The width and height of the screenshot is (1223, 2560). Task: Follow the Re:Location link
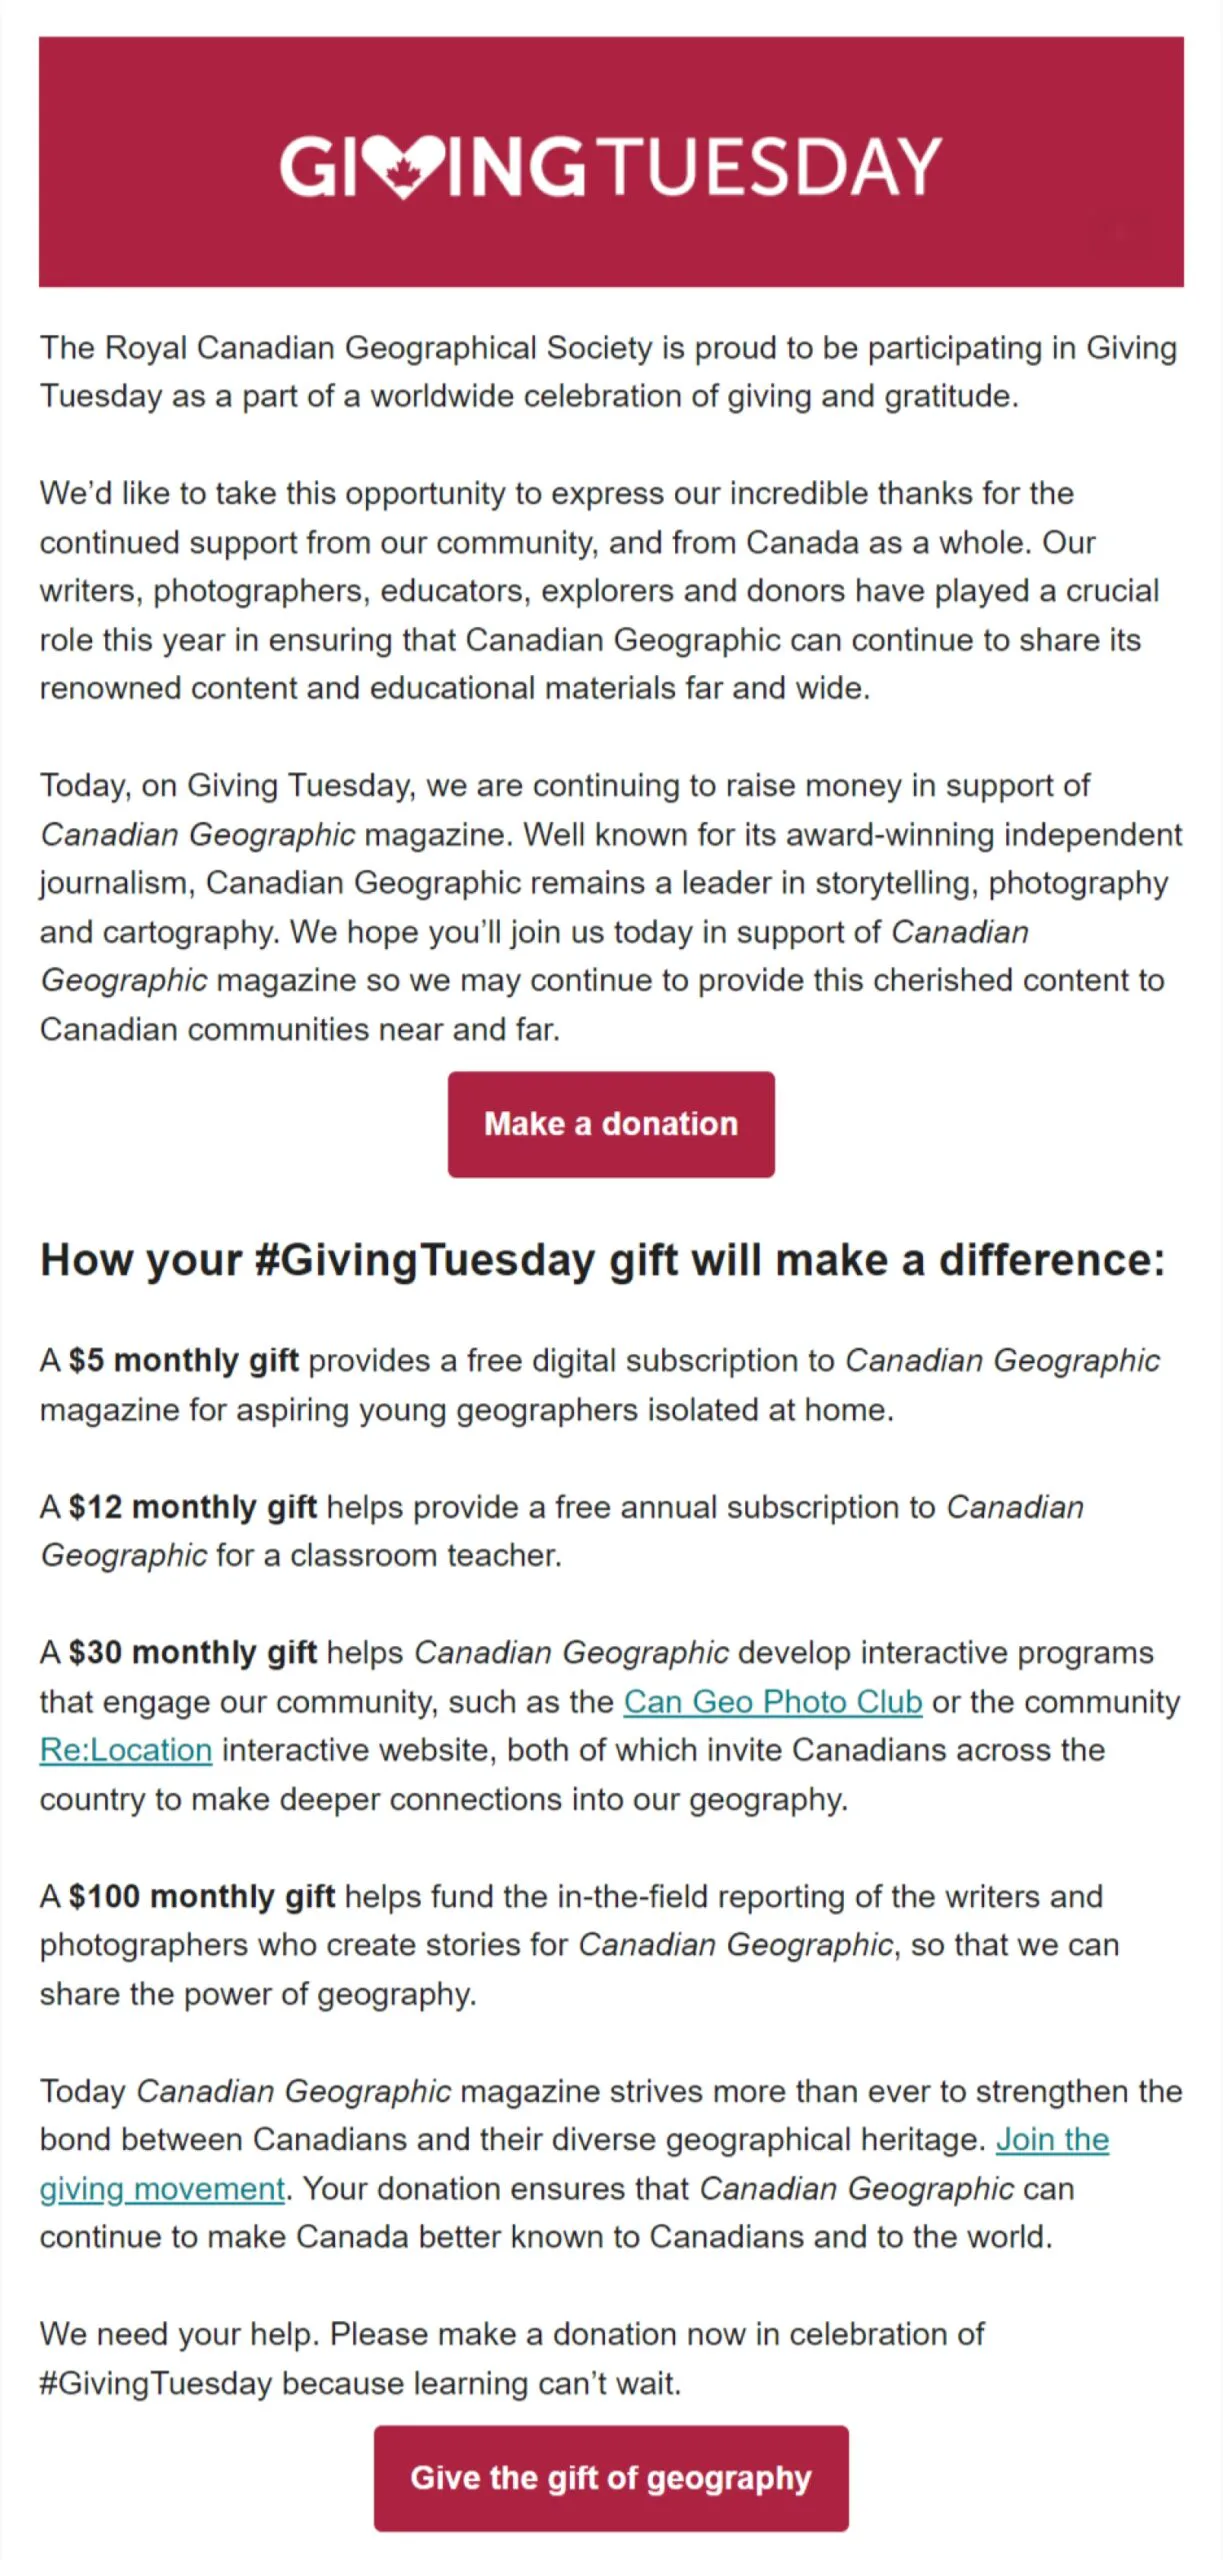point(126,1750)
